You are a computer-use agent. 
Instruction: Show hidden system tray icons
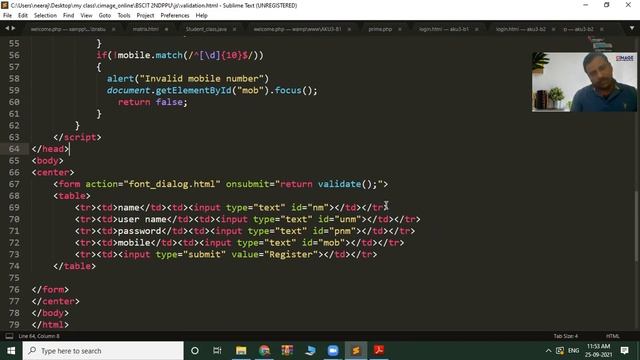pos(549,351)
